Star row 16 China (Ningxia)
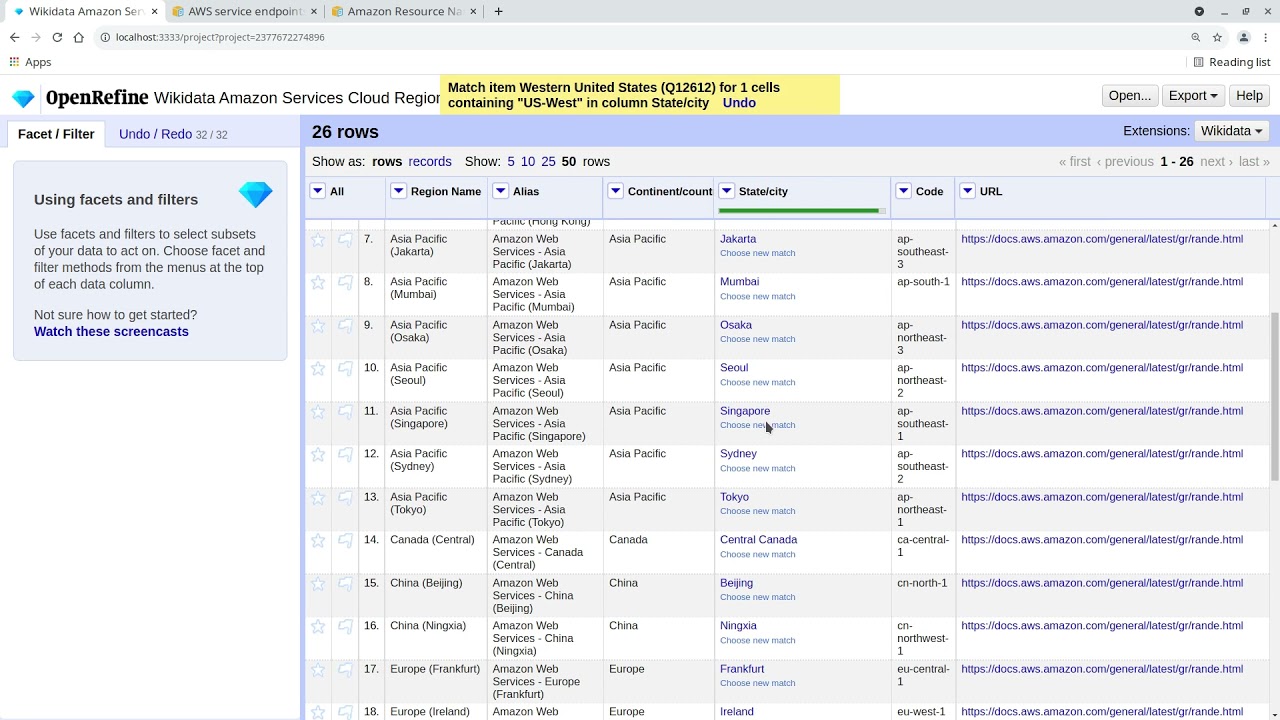 [318, 627]
